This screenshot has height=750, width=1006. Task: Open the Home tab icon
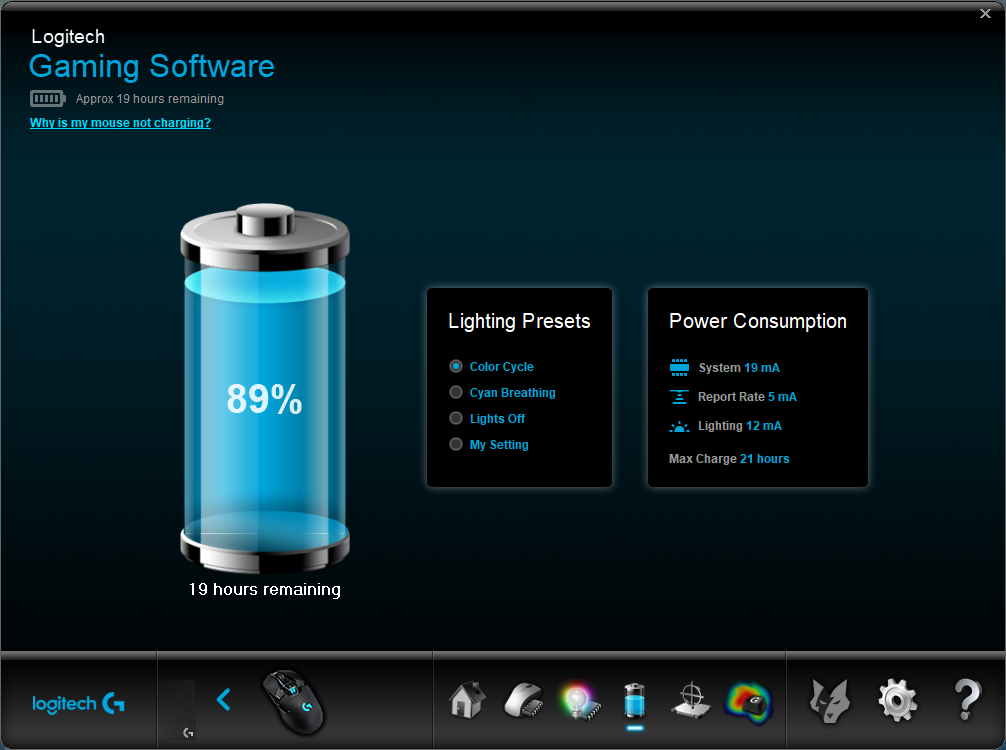tap(467, 700)
